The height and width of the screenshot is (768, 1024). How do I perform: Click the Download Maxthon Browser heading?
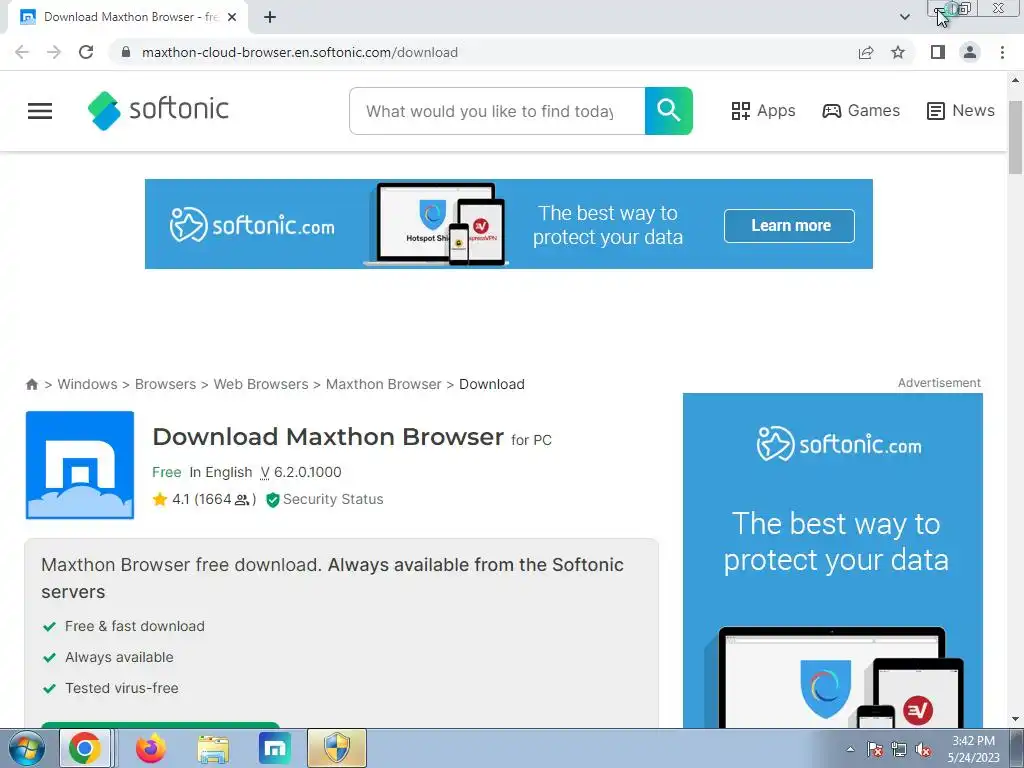point(328,437)
